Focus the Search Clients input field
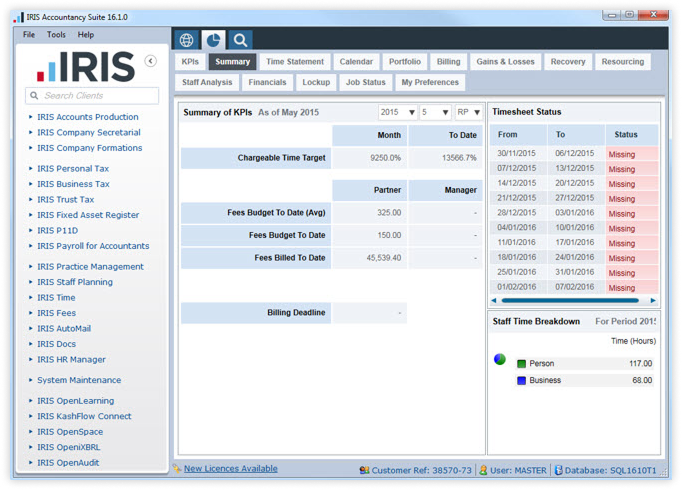This screenshot has width=682, height=490. [x=92, y=96]
